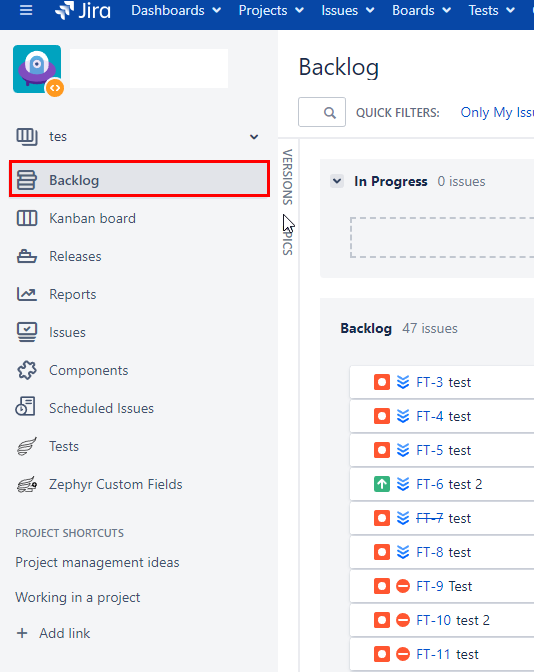Viewport: 534px width, 672px height.
Task: Open issue FT-11 link
Action: (x=433, y=654)
